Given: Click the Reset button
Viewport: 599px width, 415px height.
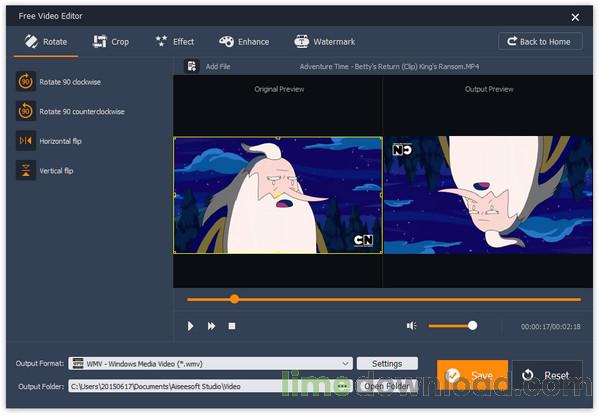Looking at the screenshot, I should point(547,375).
